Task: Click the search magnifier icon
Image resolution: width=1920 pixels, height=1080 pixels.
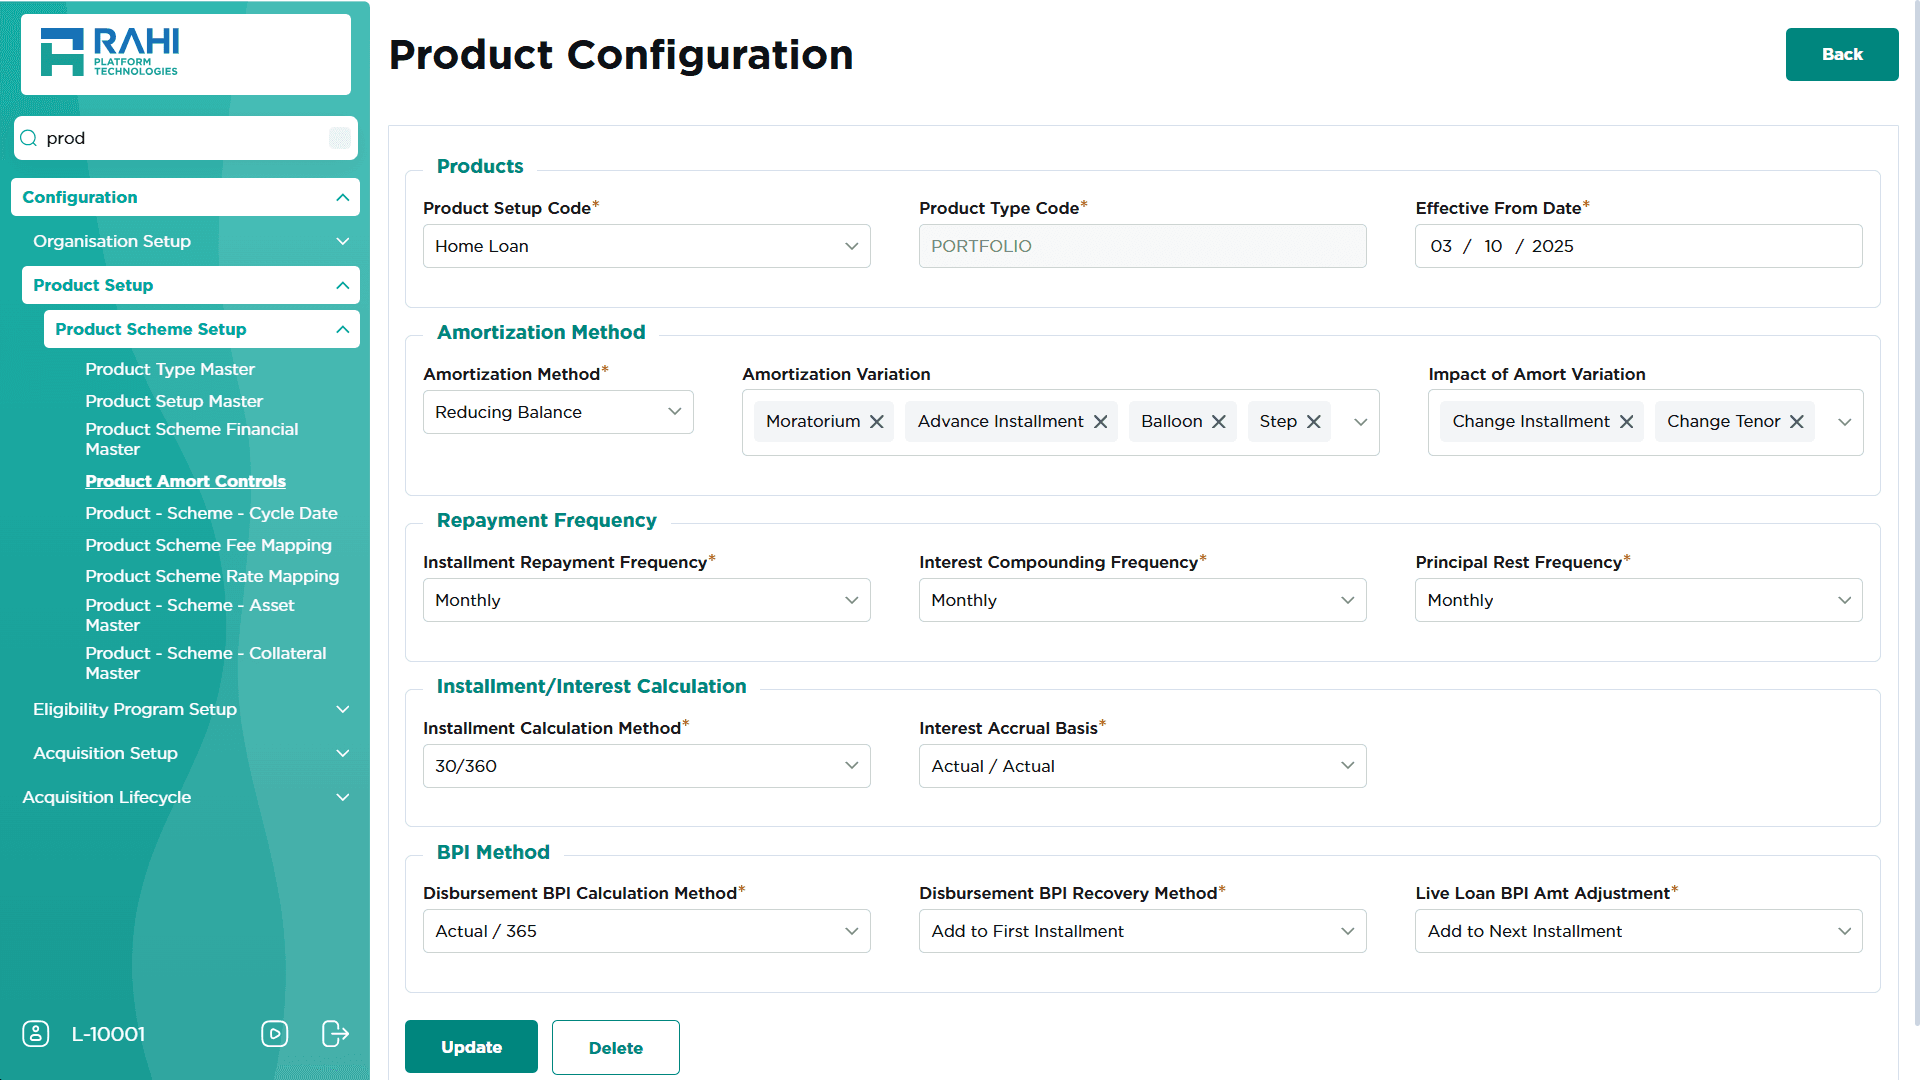Action: click(x=29, y=138)
